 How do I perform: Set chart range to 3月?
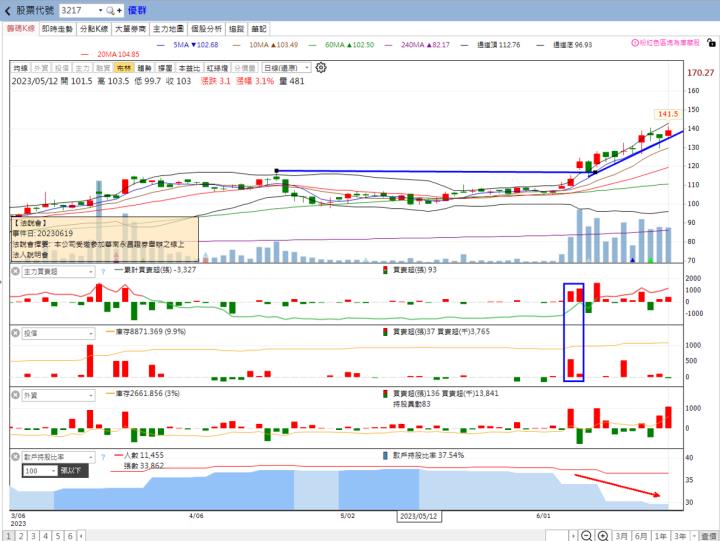pyautogui.click(x=621, y=536)
